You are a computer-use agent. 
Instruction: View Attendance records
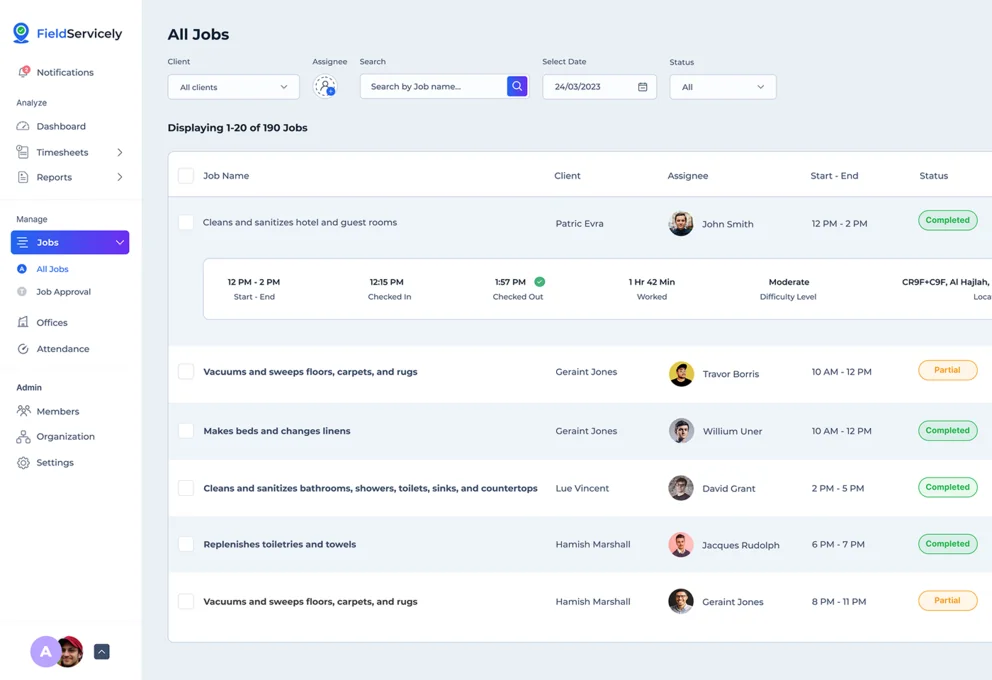(63, 348)
